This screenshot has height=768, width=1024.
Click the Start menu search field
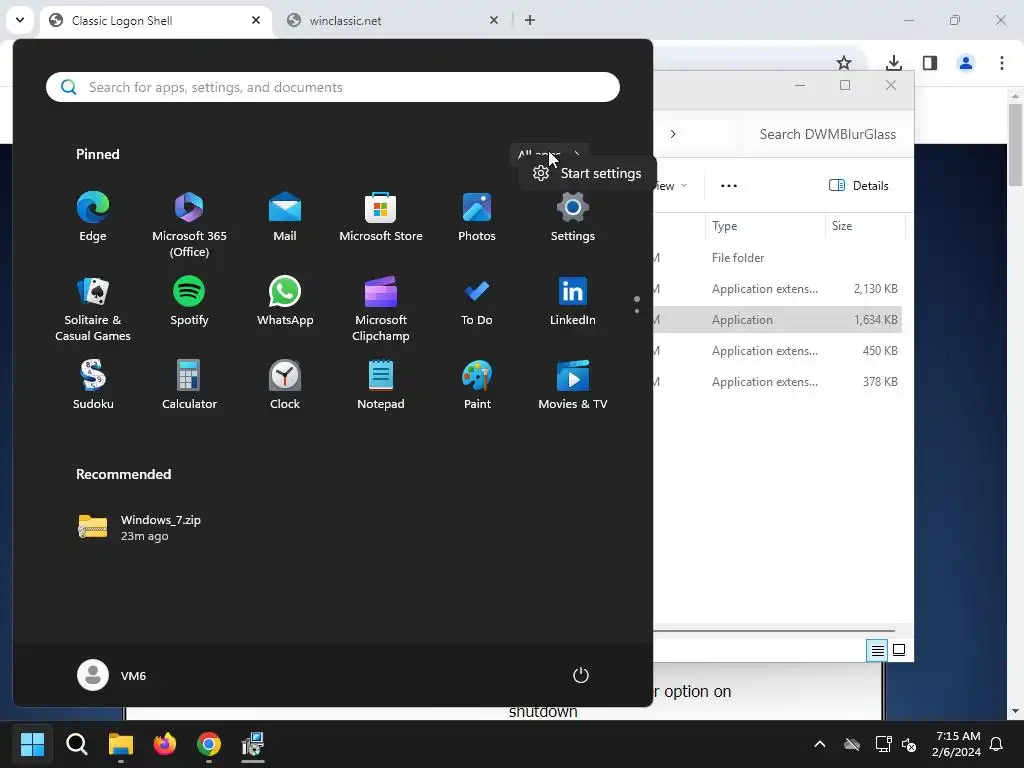333,87
